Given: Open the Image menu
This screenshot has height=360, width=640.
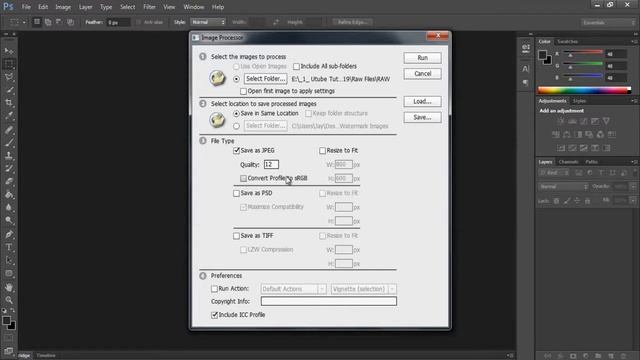Looking at the screenshot, I should (x=63, y=7).
